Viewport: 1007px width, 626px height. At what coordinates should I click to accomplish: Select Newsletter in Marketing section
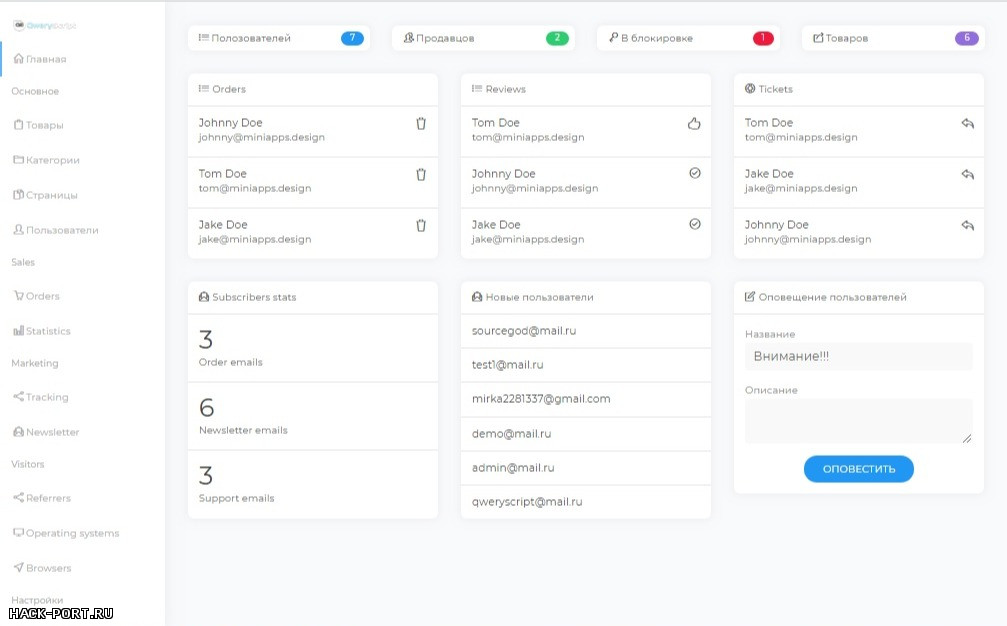coord(52,432)
